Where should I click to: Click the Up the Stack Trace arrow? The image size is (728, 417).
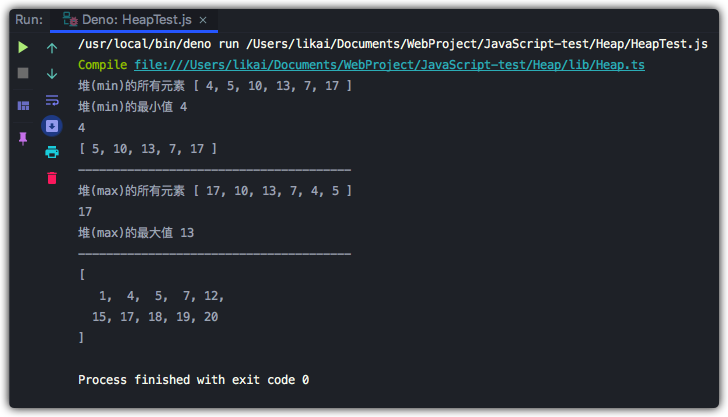tap(52, 48)
